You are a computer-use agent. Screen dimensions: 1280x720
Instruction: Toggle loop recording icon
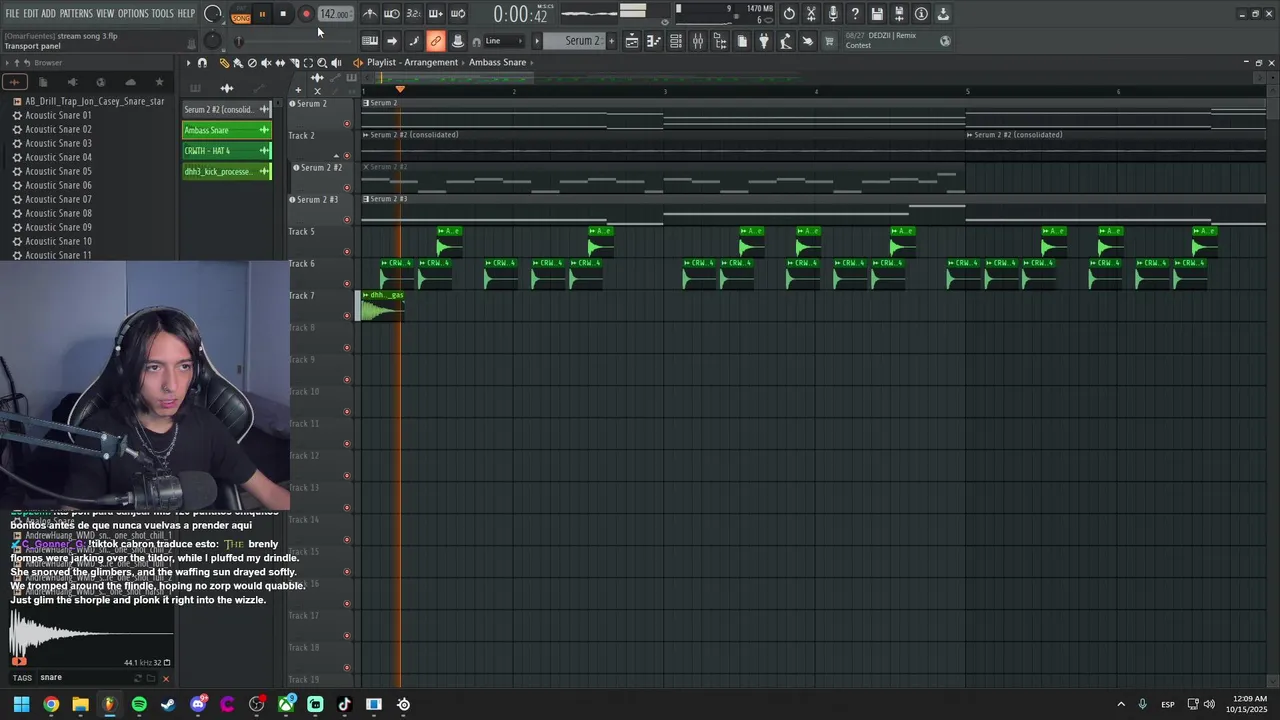click(x=458, y=14)
